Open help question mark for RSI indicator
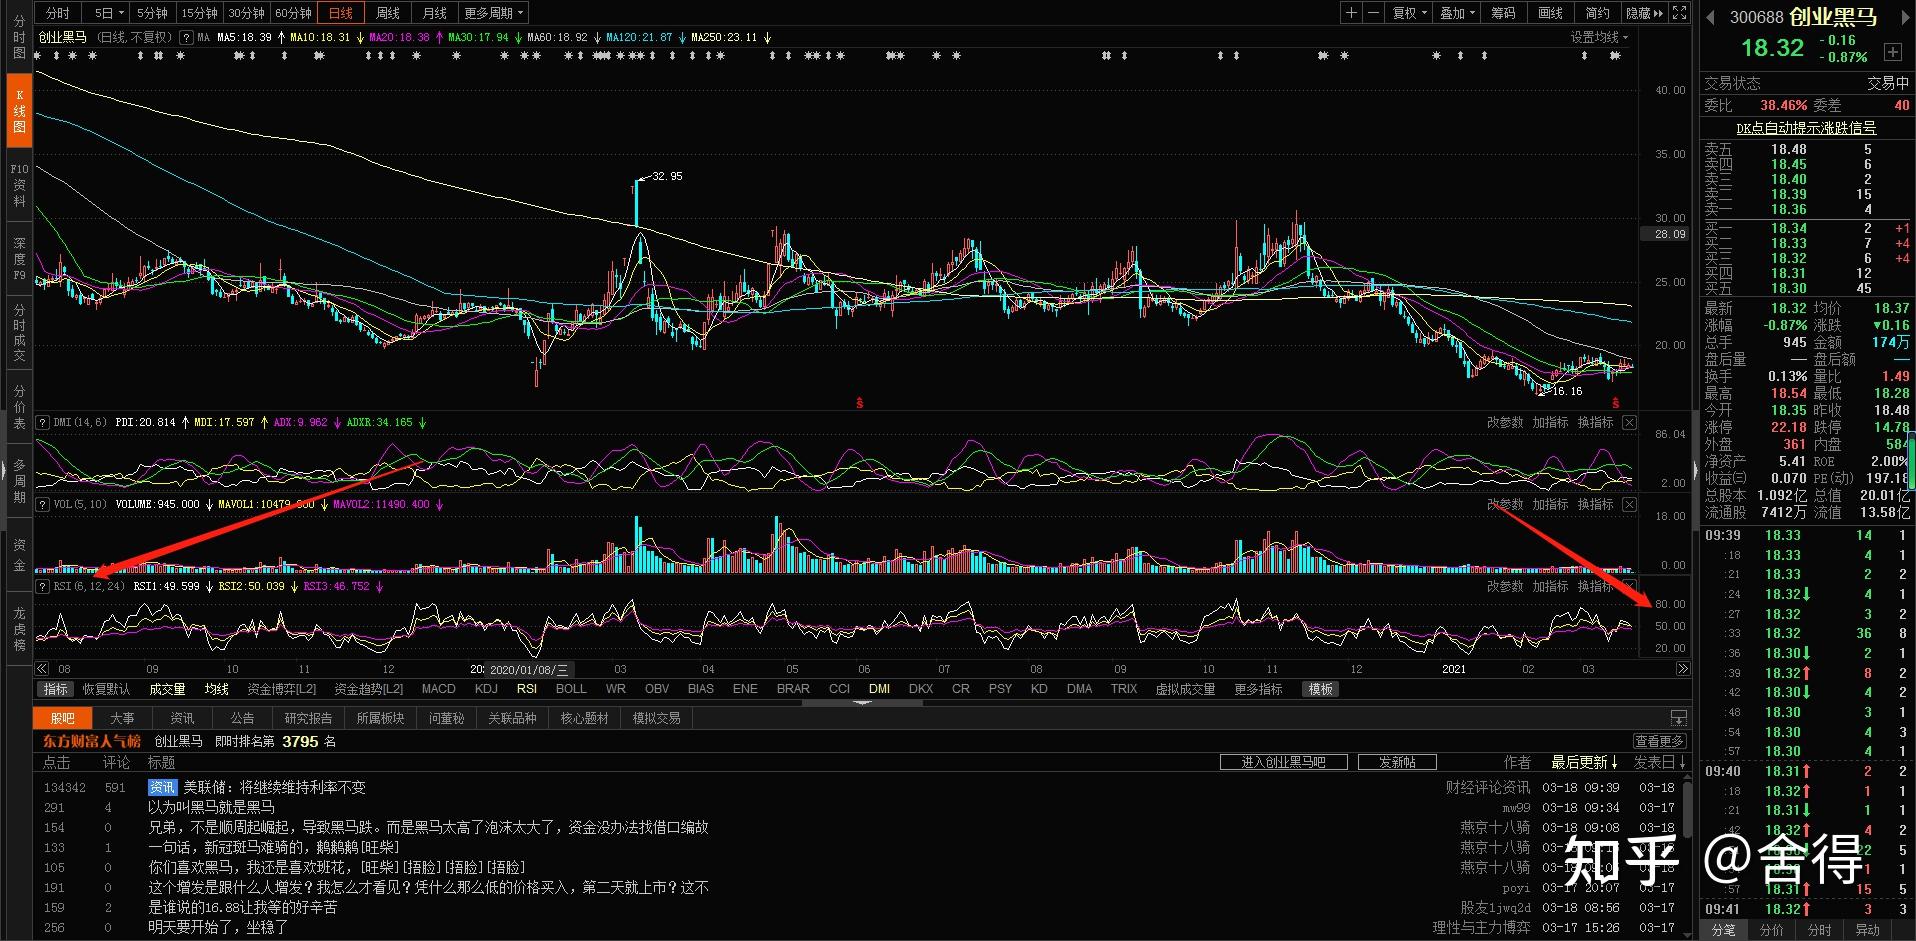 coord(42,586)
